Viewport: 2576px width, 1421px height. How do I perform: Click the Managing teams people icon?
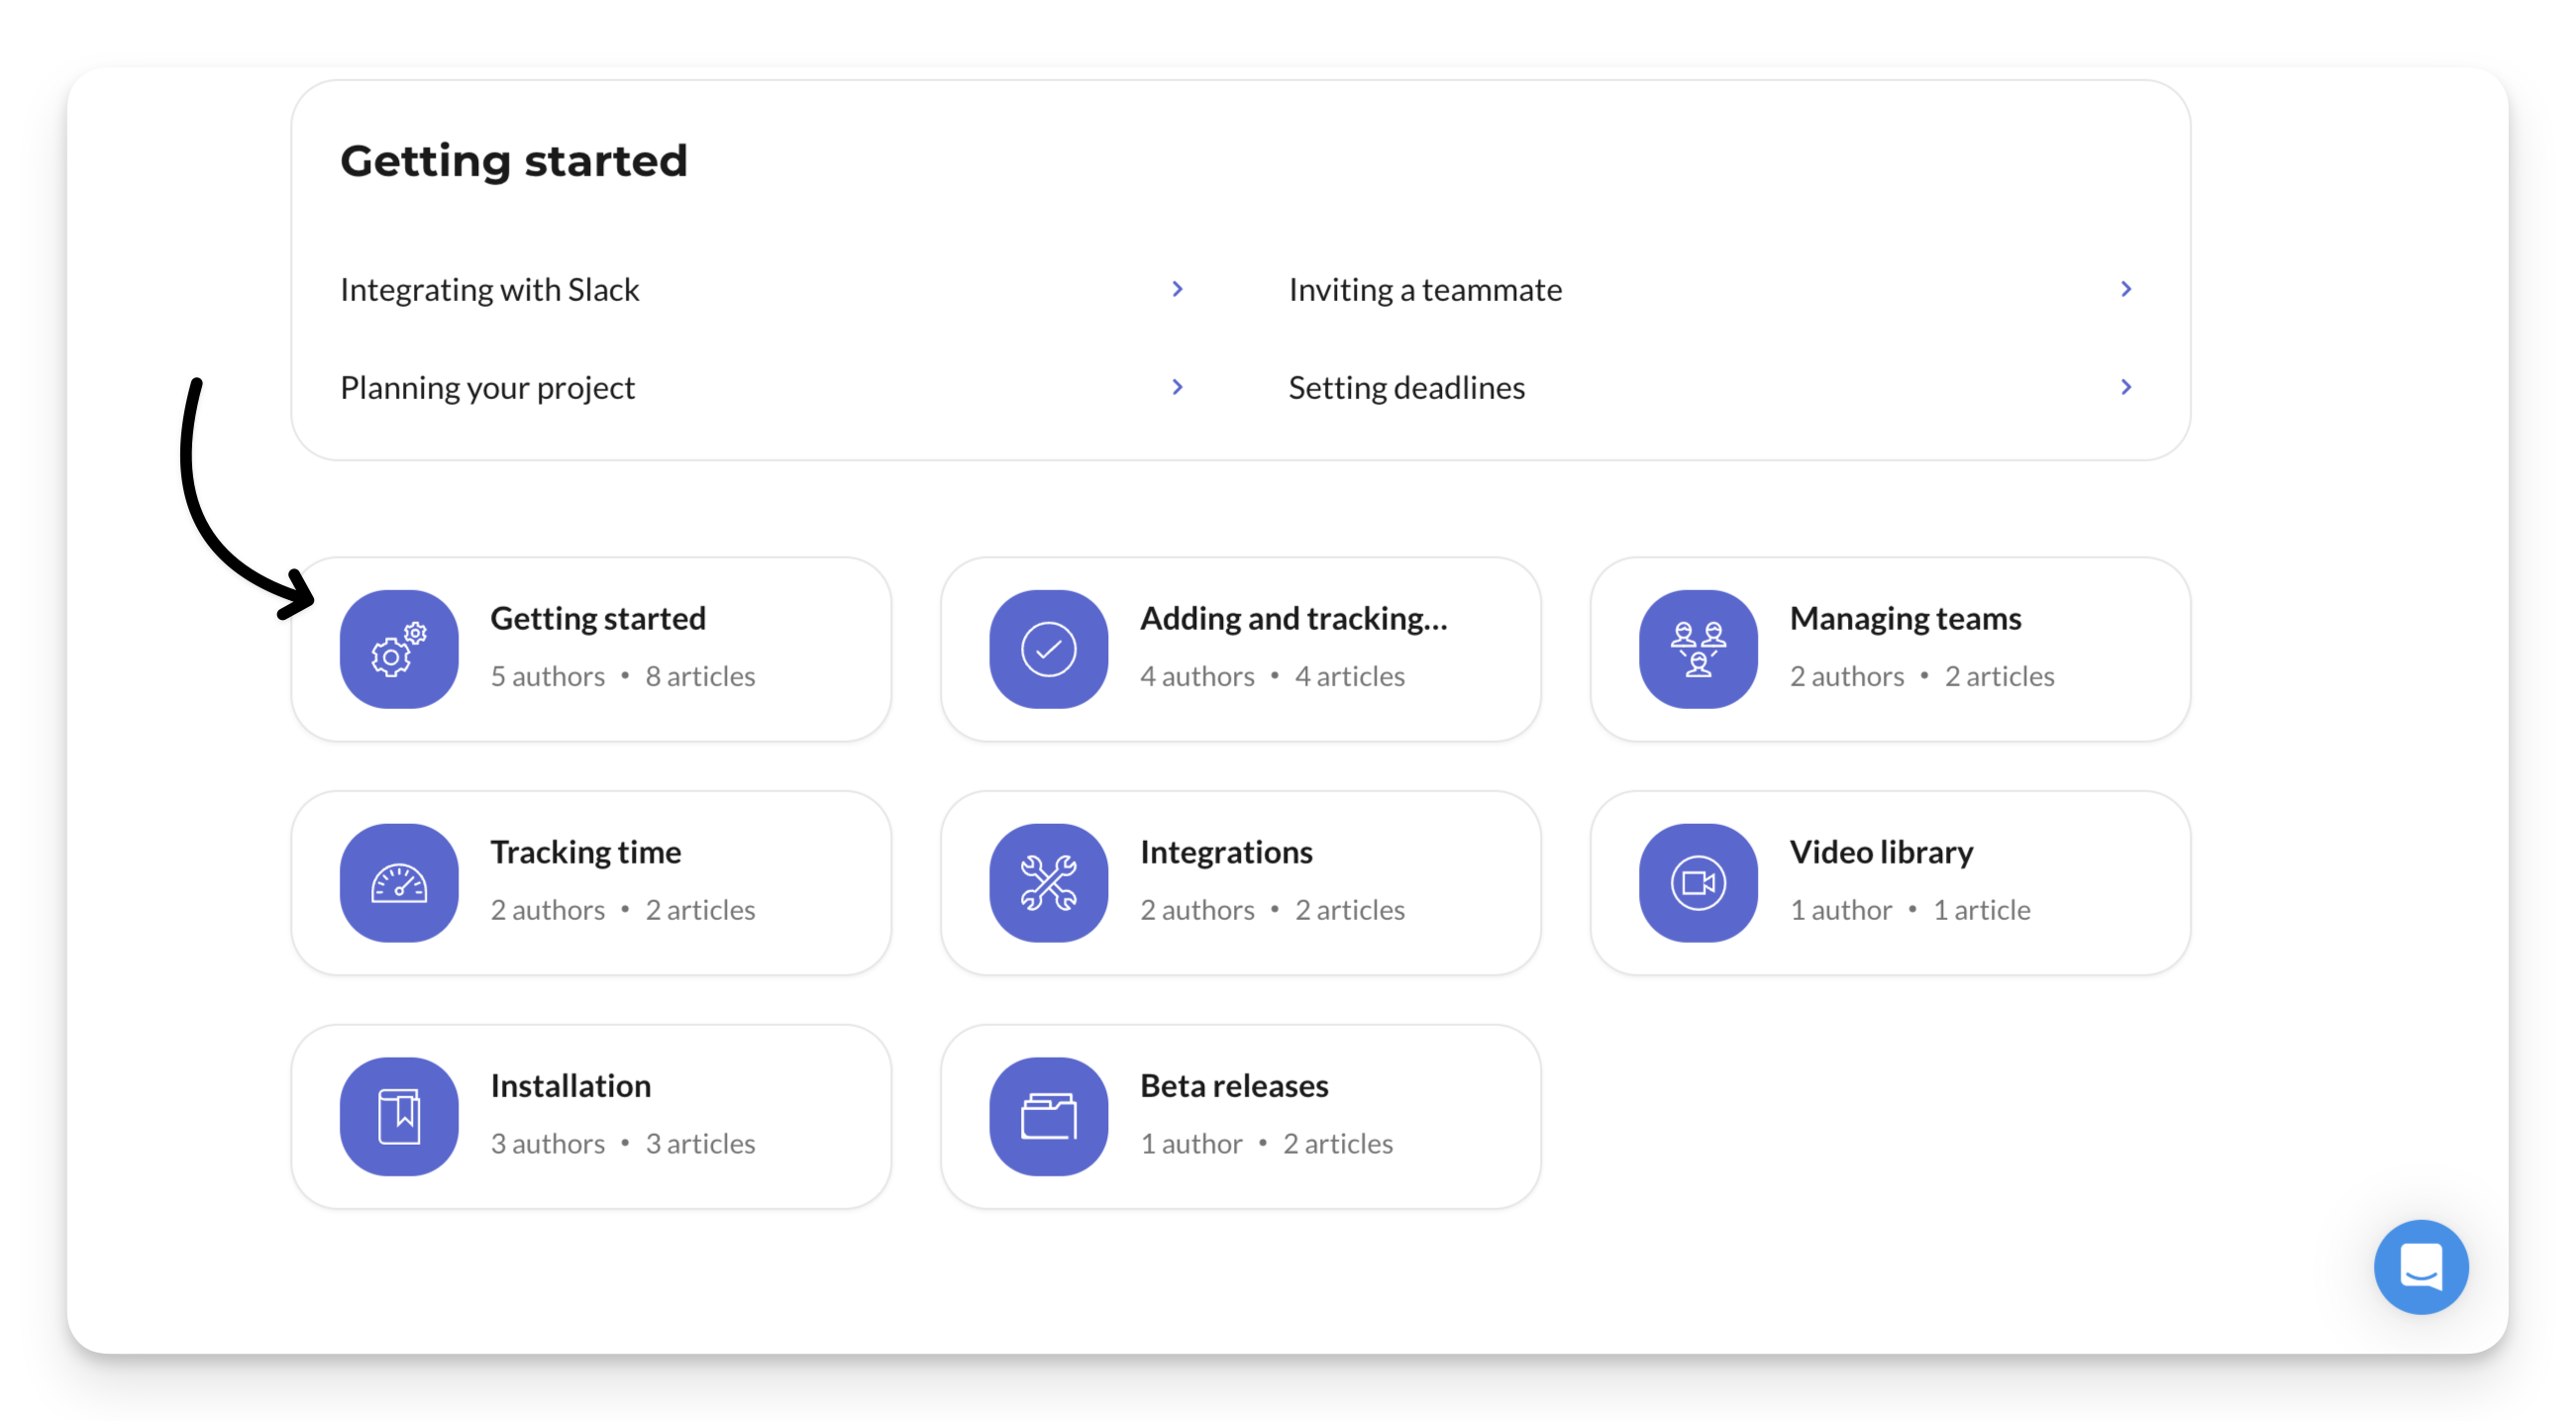[1698, 649]
